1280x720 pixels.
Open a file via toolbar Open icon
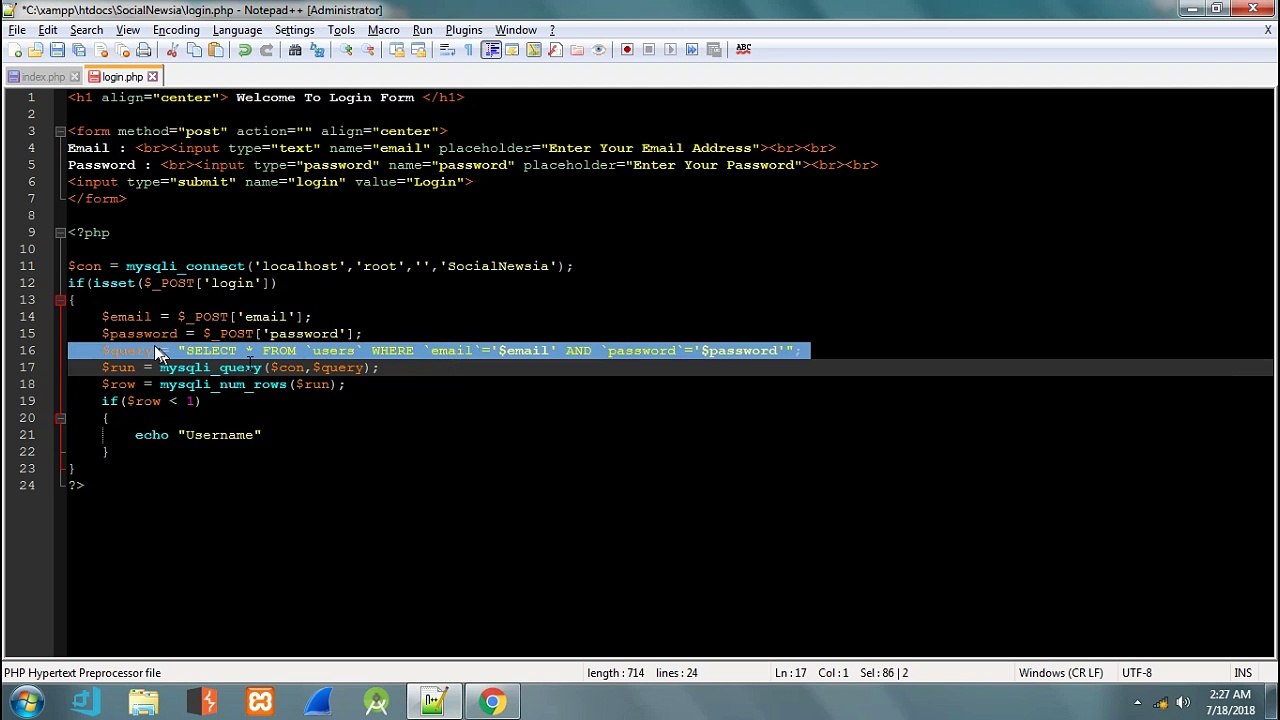point(36,49)
